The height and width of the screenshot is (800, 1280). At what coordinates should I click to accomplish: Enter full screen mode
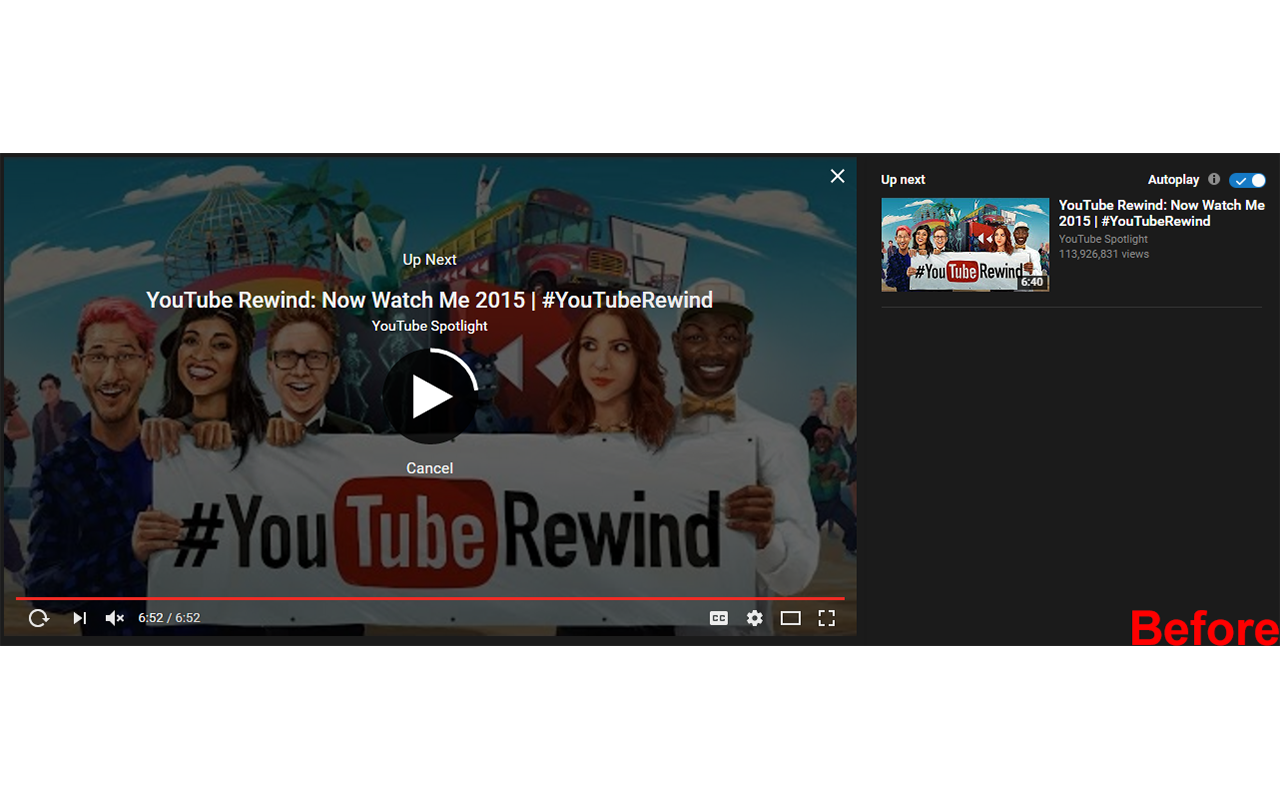827,618
